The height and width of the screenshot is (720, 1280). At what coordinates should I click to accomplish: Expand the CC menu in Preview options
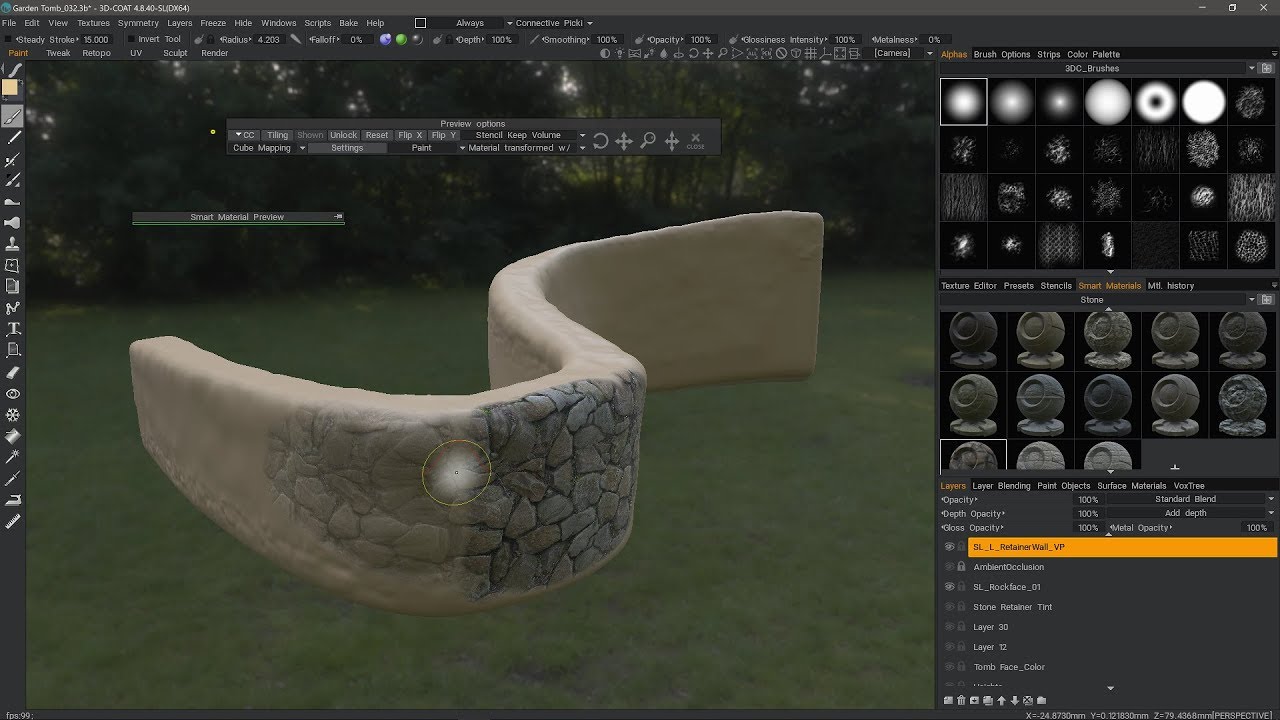(245, 135)
